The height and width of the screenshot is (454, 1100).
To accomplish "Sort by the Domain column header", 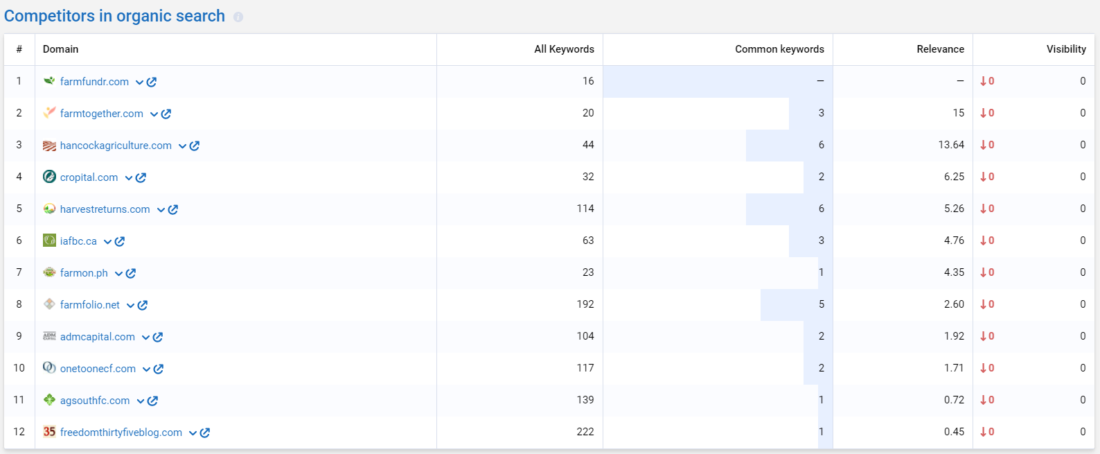I will (60, 49).
